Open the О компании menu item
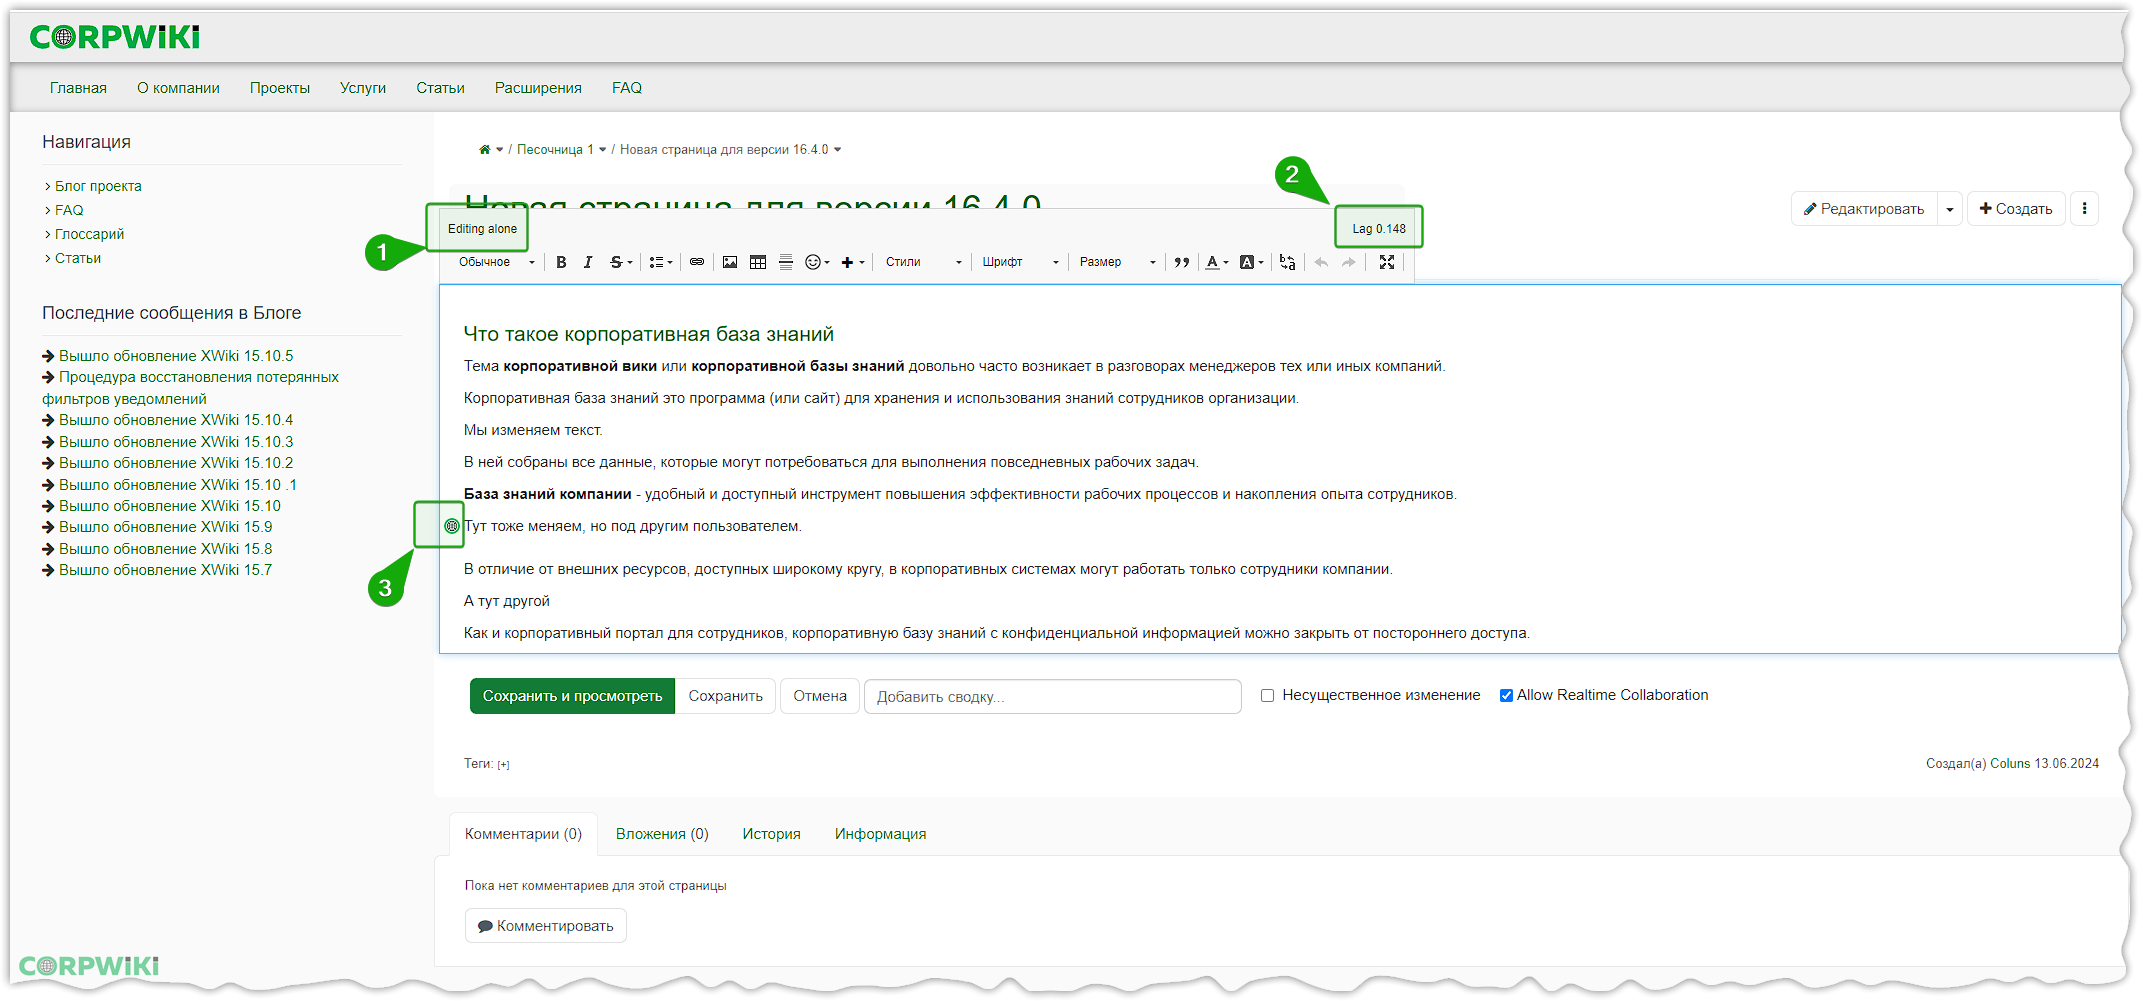 (x=178, y=88)
